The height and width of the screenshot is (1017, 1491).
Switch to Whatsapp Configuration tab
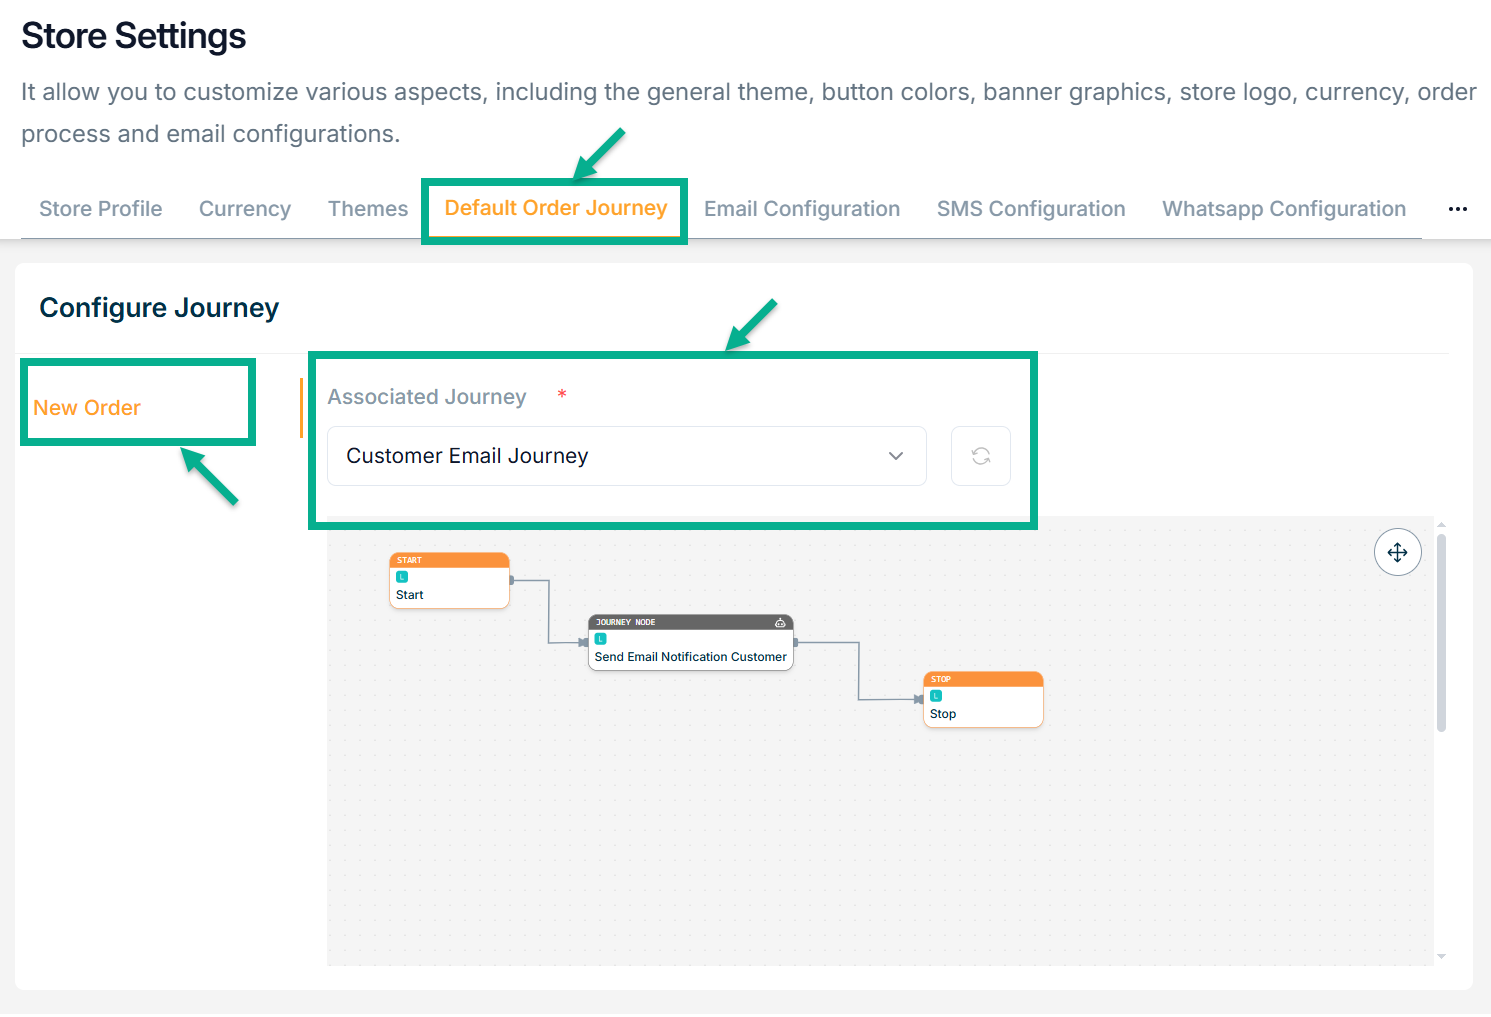1283,209
